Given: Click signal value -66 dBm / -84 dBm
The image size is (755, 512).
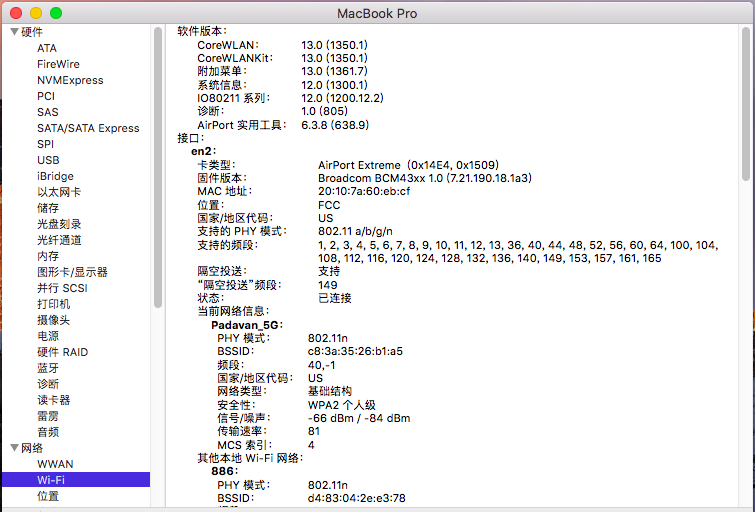Looking at the screenshot, I should click(x=359, y=418).
